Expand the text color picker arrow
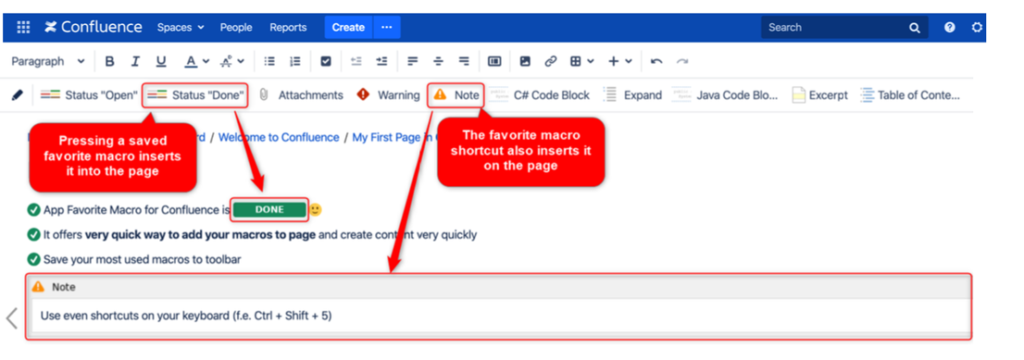This screenshot has height=360, width=1024. pyautogui.click(x=206, y=61)
